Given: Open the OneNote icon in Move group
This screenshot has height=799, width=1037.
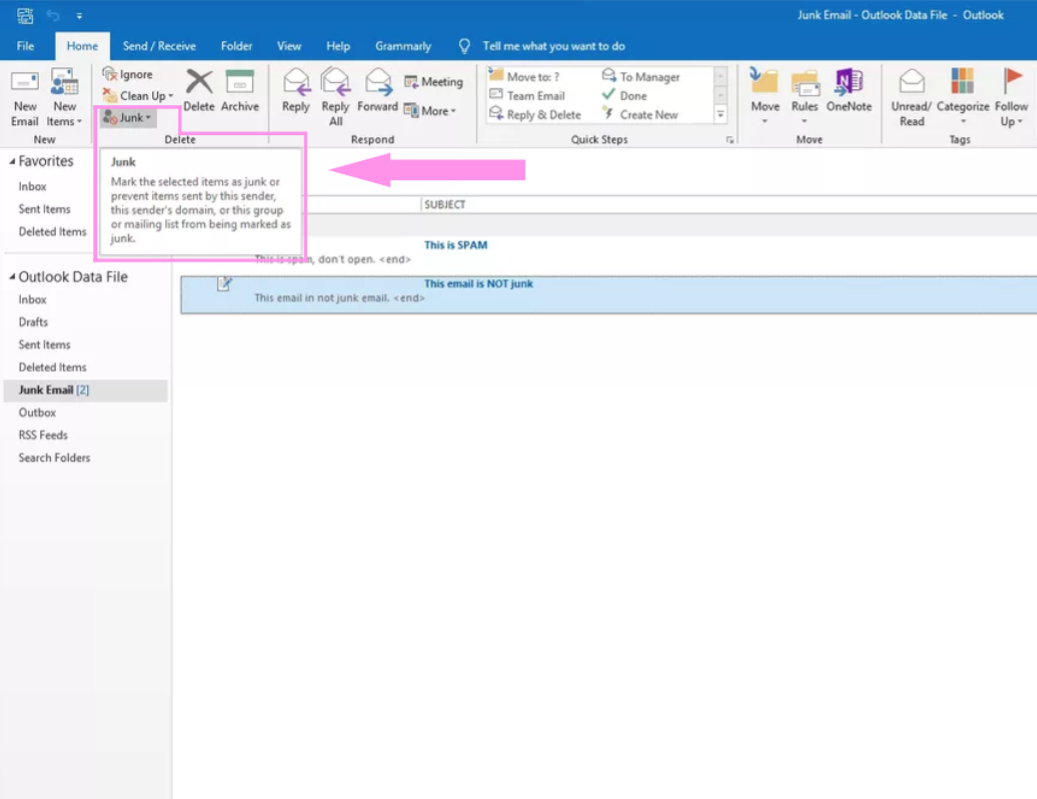Looking at the screenshot, I should [x=849, y=83].
